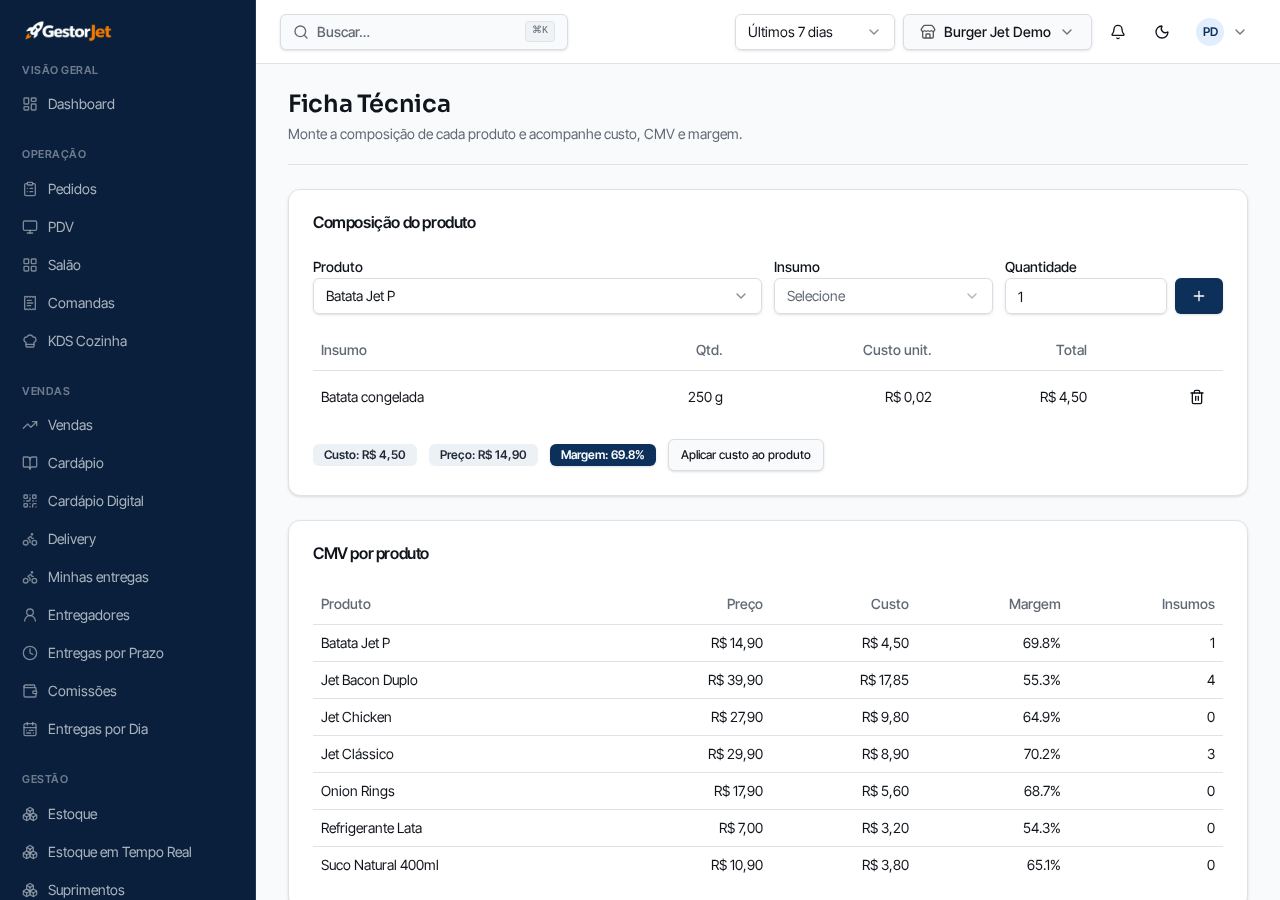
Task: Click the Dashboard sidebar icon
Action: point(30,104)
